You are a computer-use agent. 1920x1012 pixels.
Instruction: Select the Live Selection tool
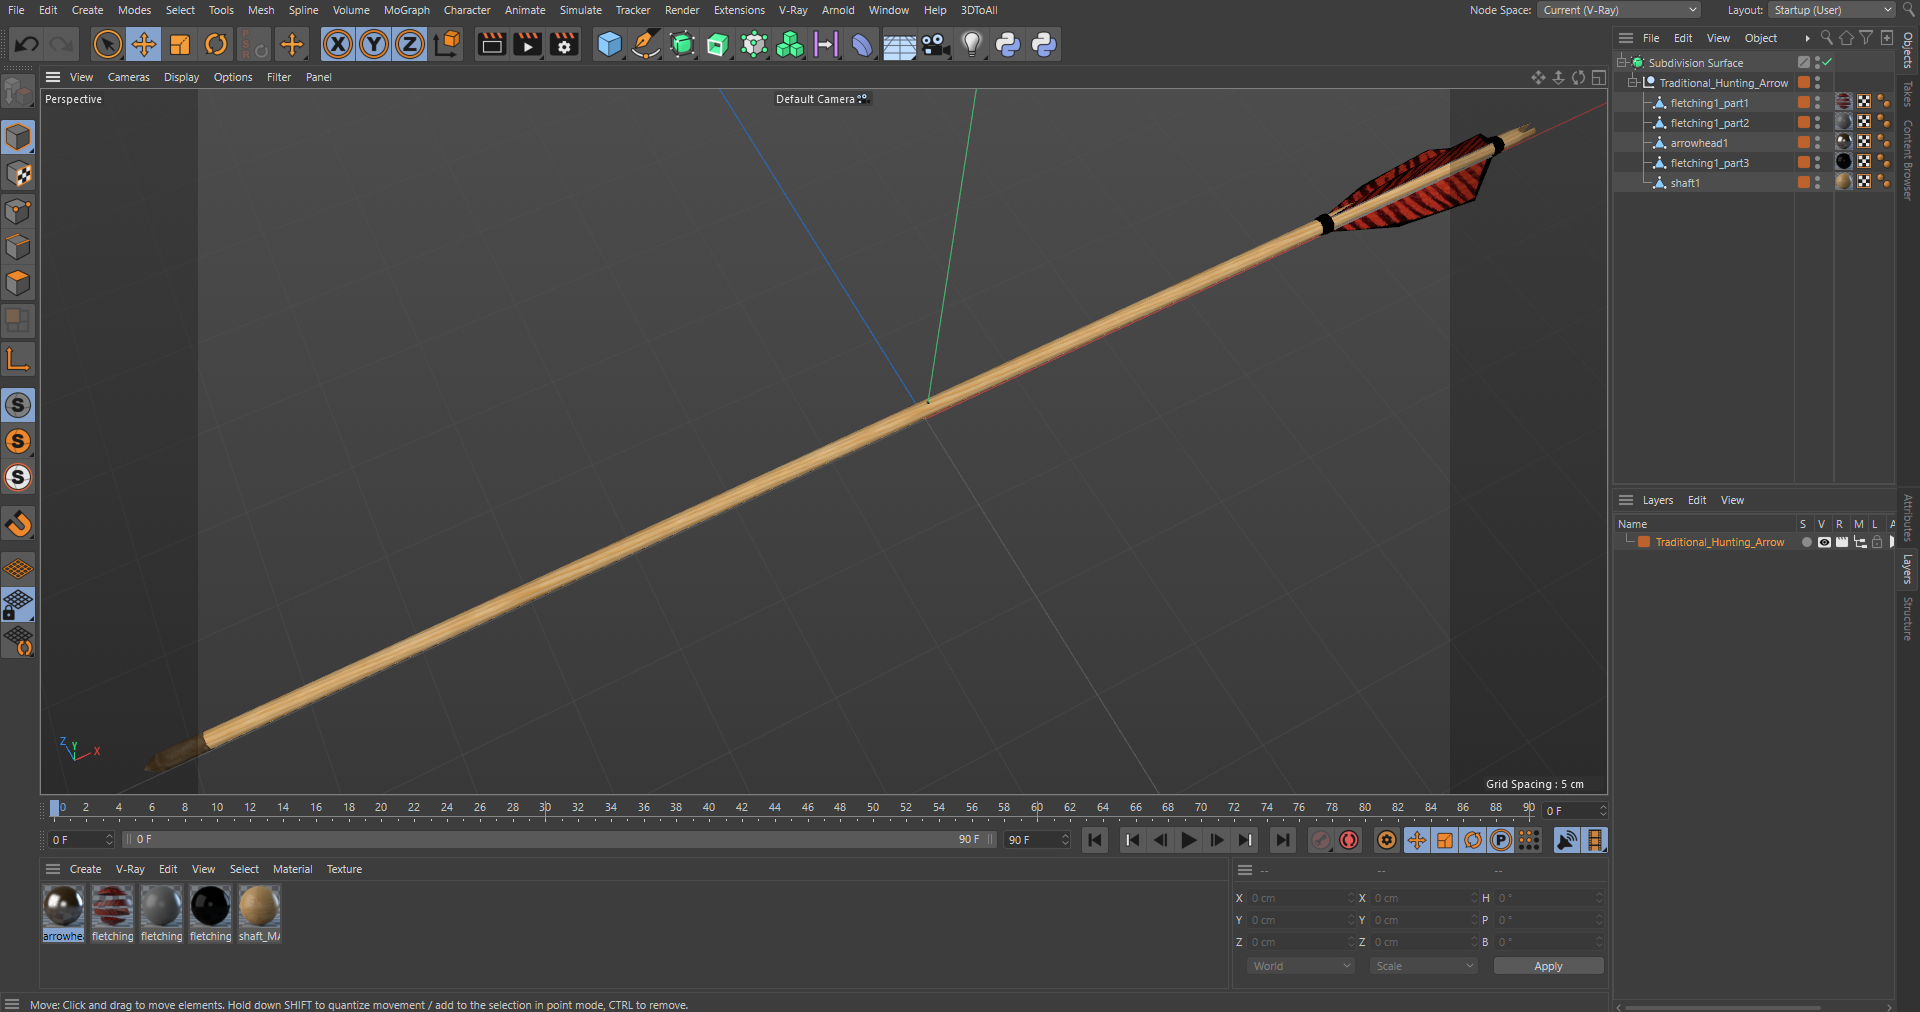(x=107, y=44)
